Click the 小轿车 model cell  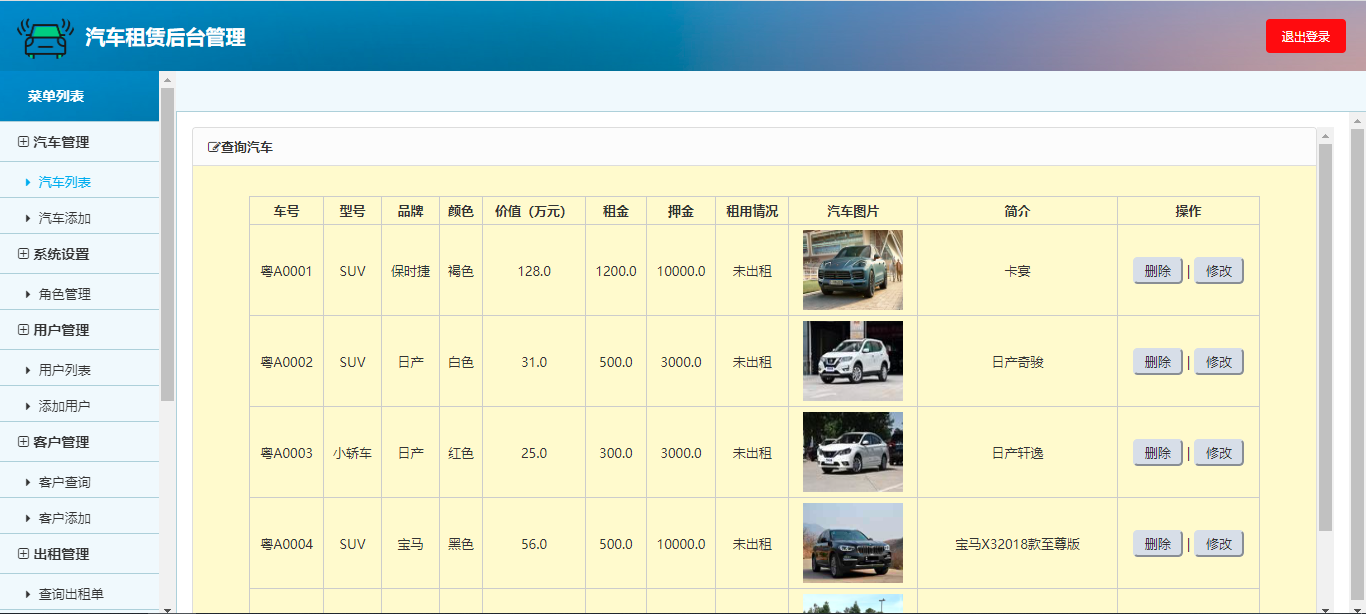[353, 453]
